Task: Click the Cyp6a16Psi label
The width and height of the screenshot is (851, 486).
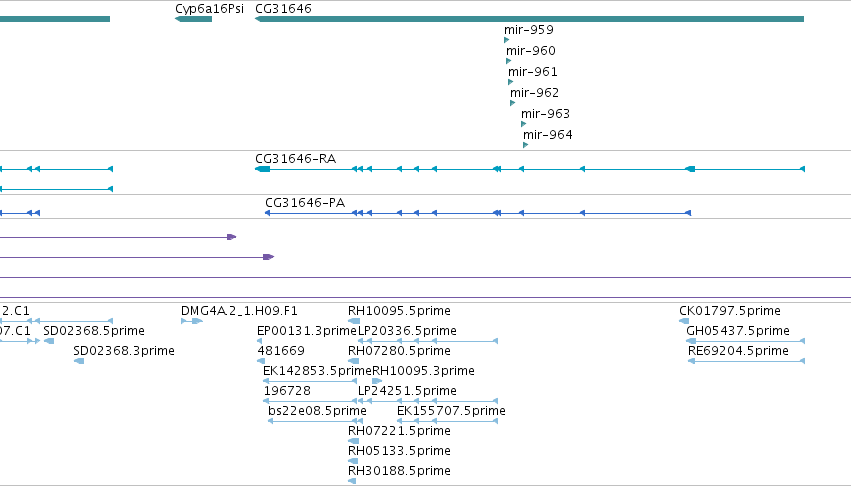Action: (x=209, y=9)
